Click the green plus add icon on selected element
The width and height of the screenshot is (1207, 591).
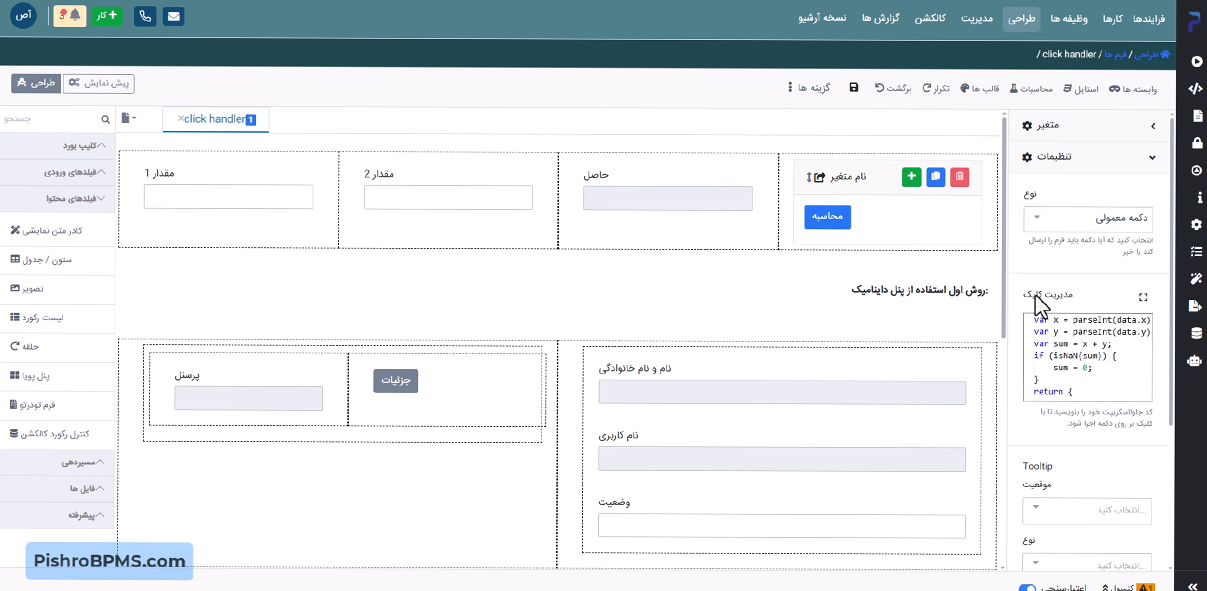(911, 177)
